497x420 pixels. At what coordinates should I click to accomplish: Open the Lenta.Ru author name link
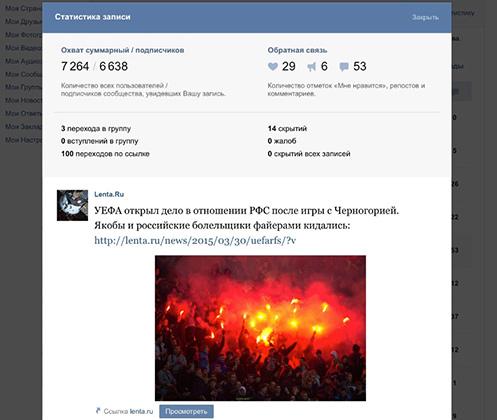109,194
